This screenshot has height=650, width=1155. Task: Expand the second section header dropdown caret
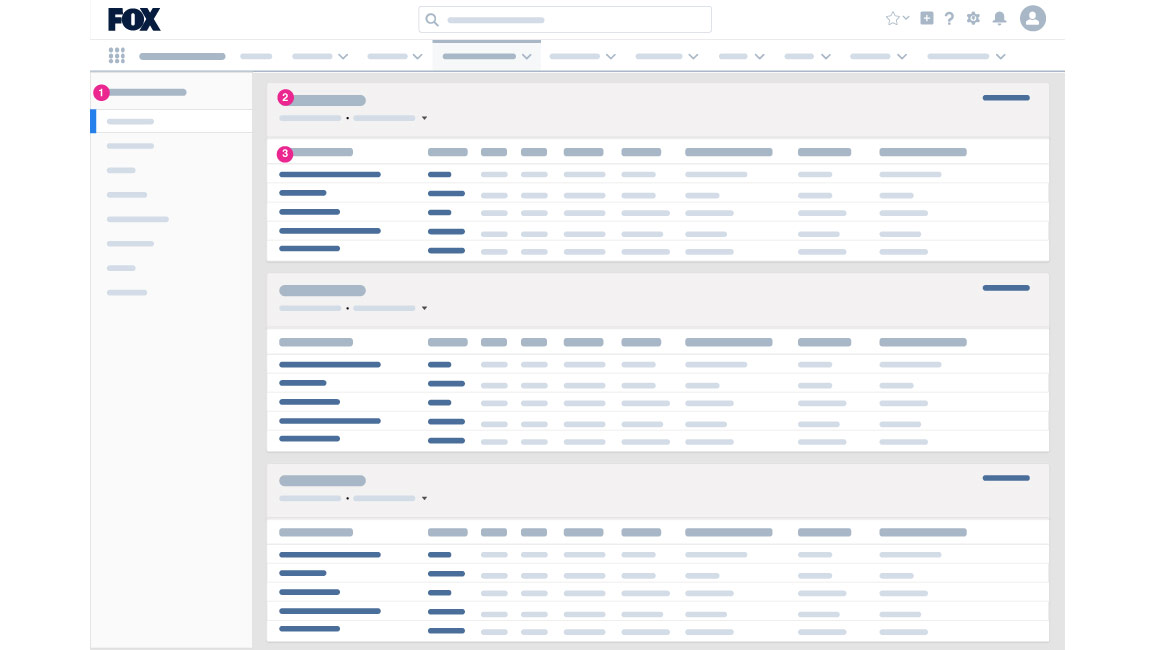(424, 308)
